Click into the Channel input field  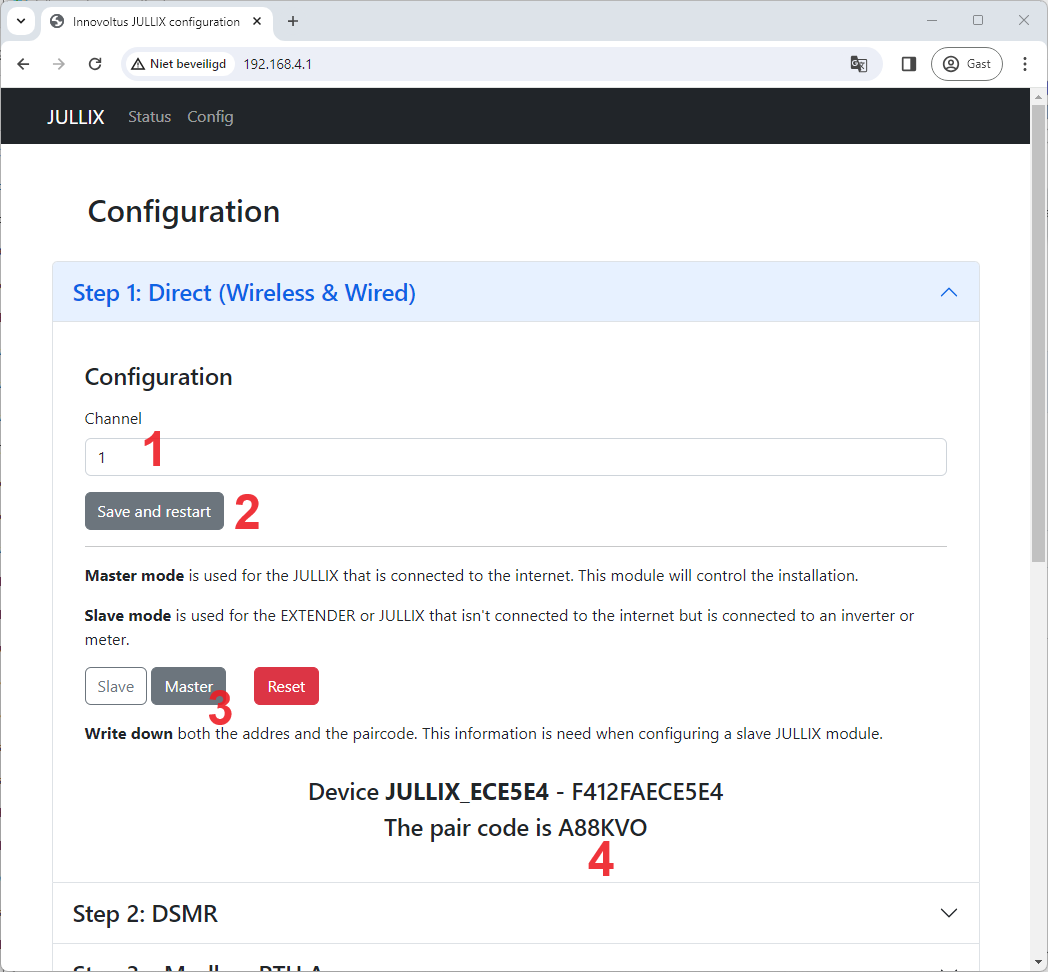click(x=515, y=457)
